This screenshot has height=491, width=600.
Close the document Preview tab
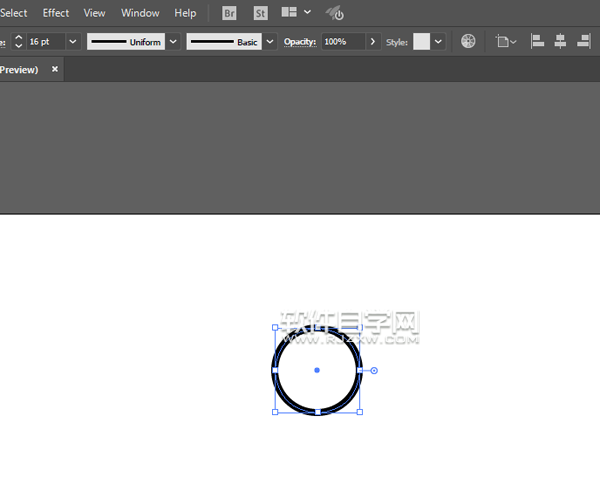tap(55, 69)
